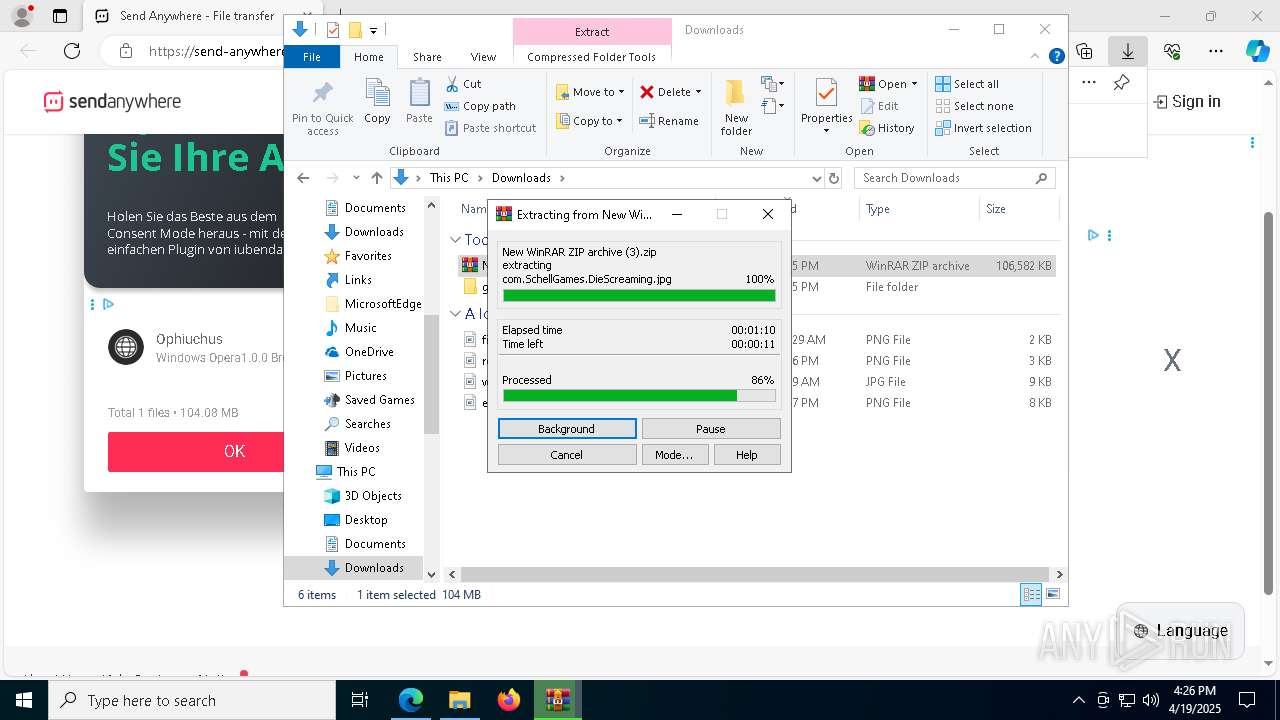Image resolution: width=1280 pixels, height=720 pixels.
Task: Select Desktop in navigation pane
Action: [366, 520]
